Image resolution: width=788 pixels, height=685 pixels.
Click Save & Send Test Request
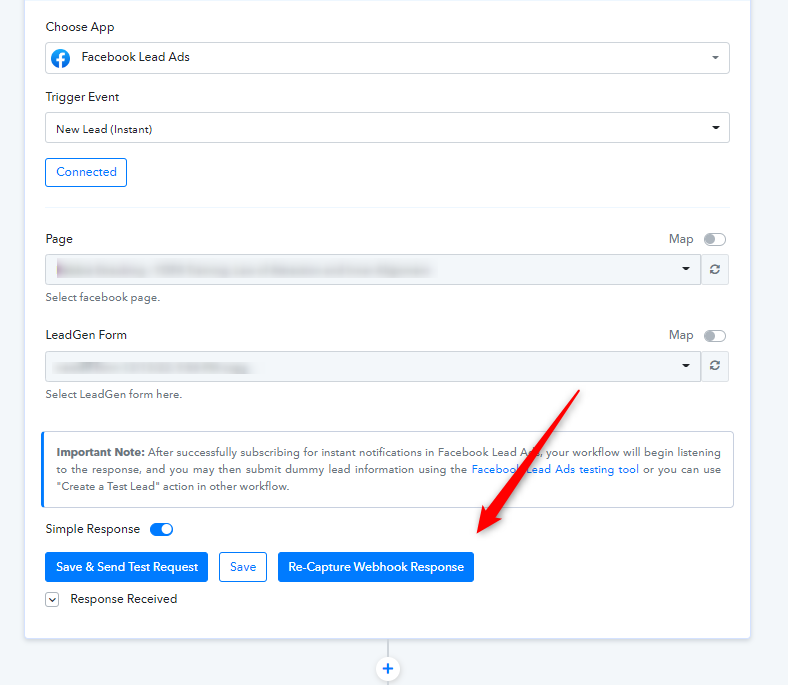[127, 567]
